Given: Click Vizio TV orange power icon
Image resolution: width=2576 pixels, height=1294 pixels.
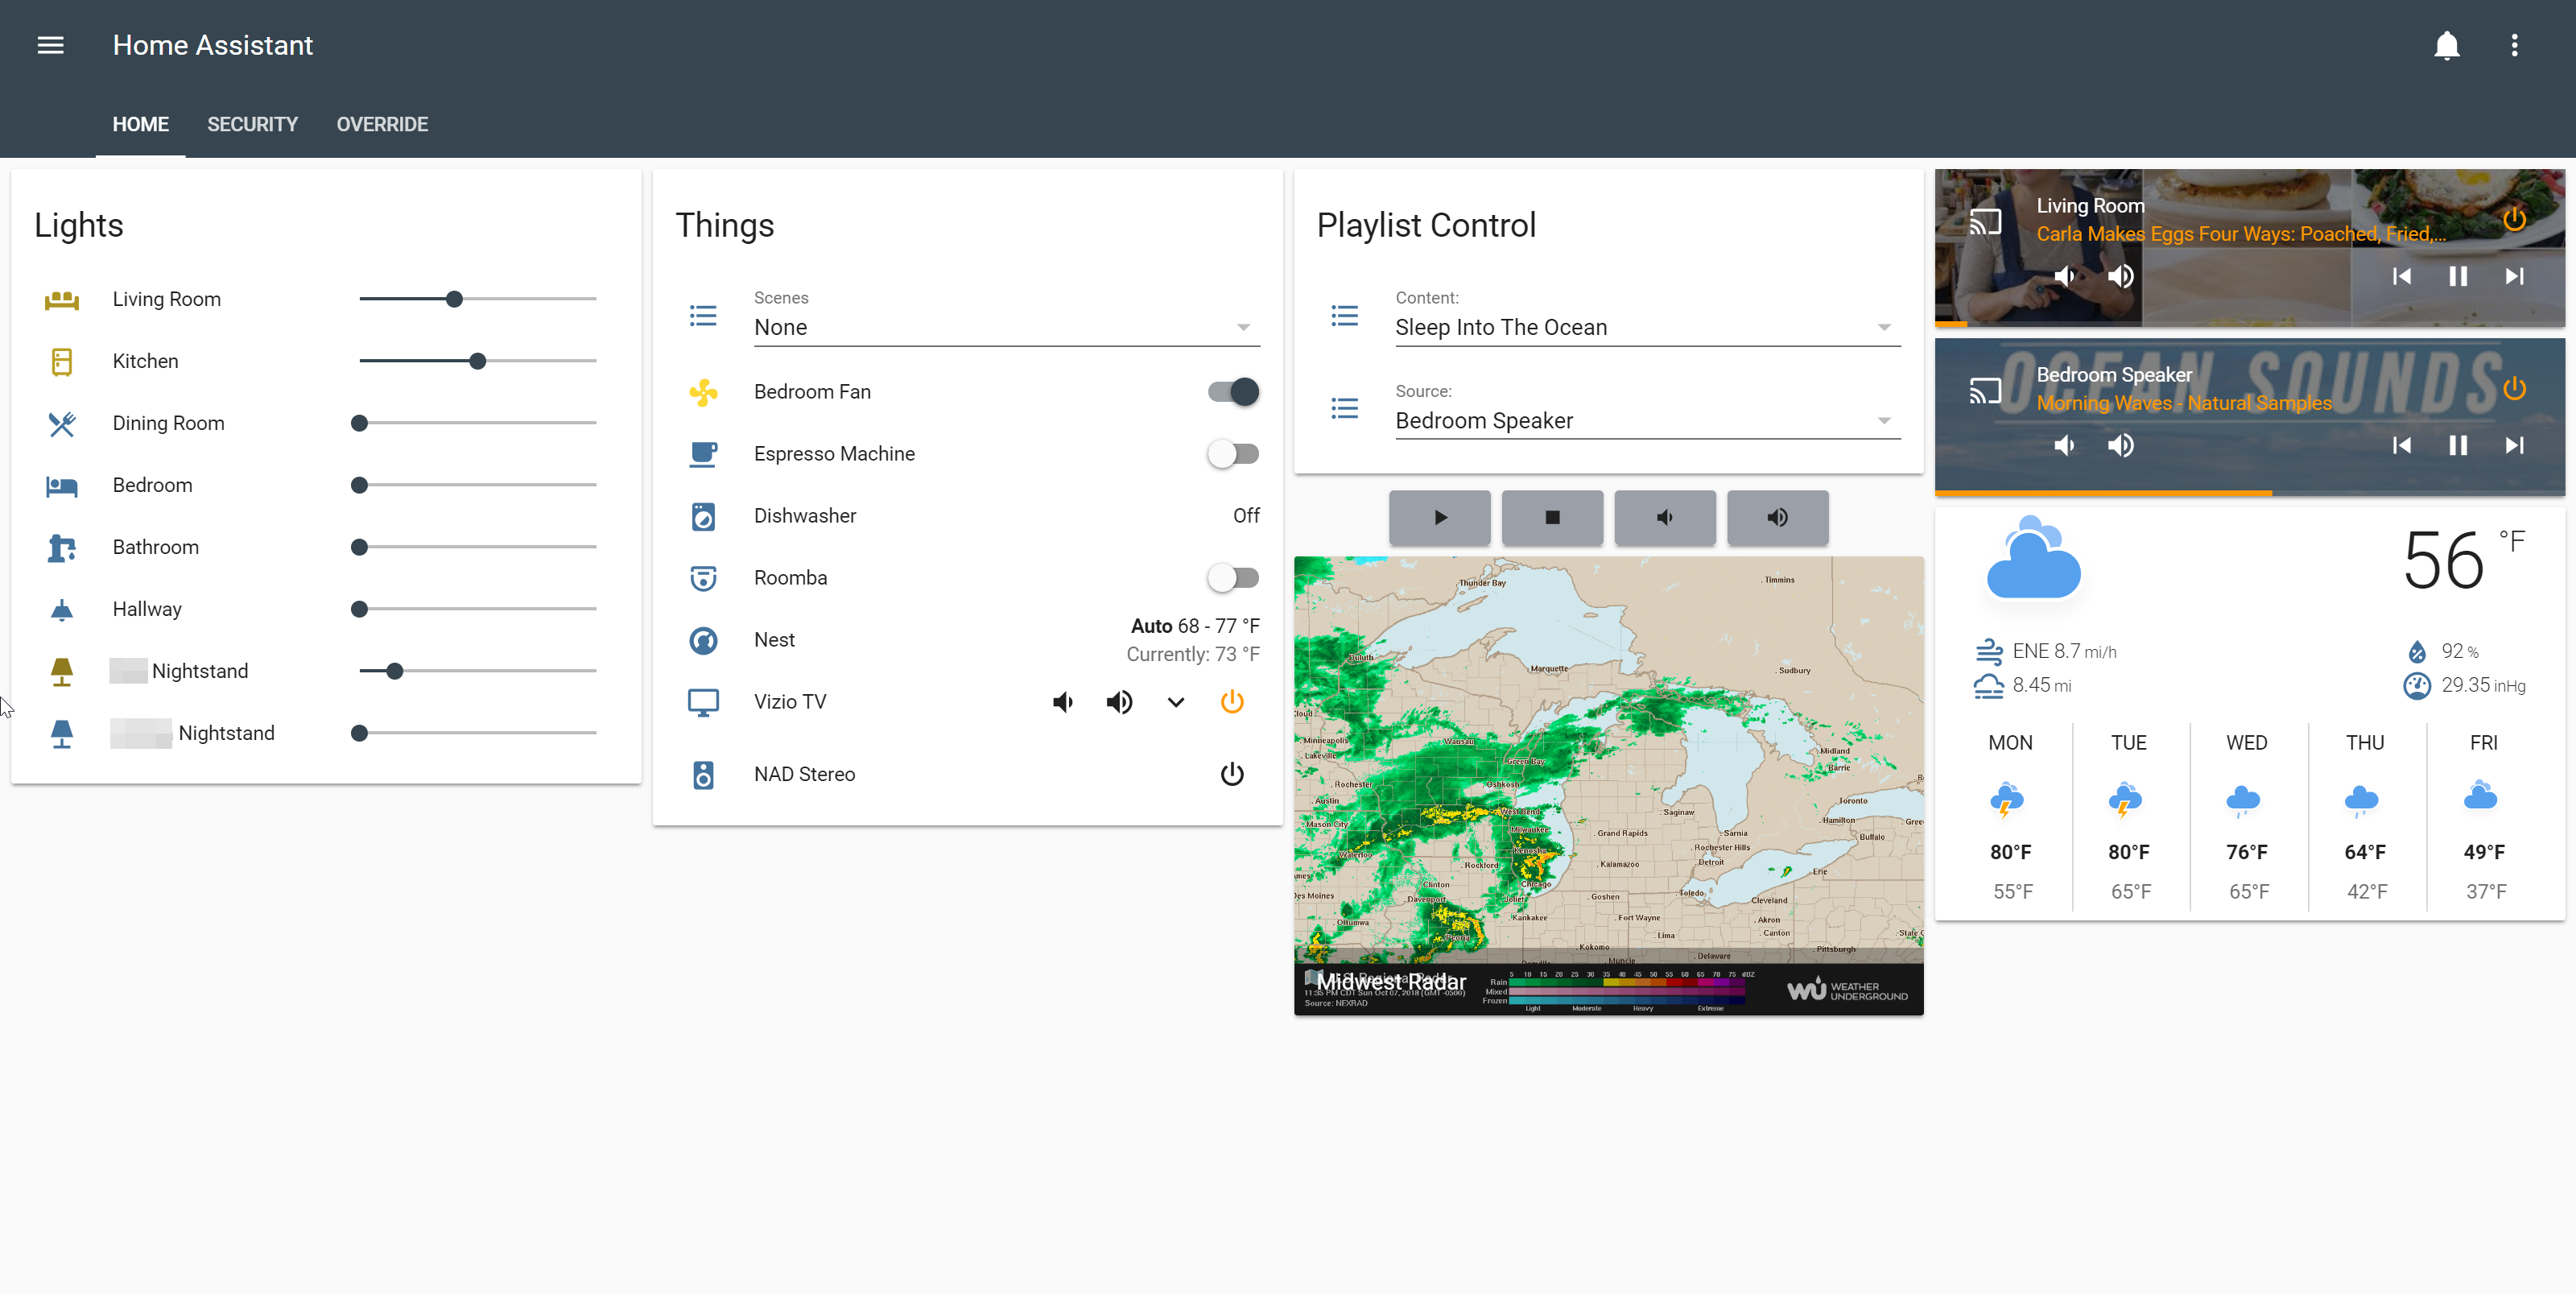Looking at the screenshot, I should (x=1231, y=702).
